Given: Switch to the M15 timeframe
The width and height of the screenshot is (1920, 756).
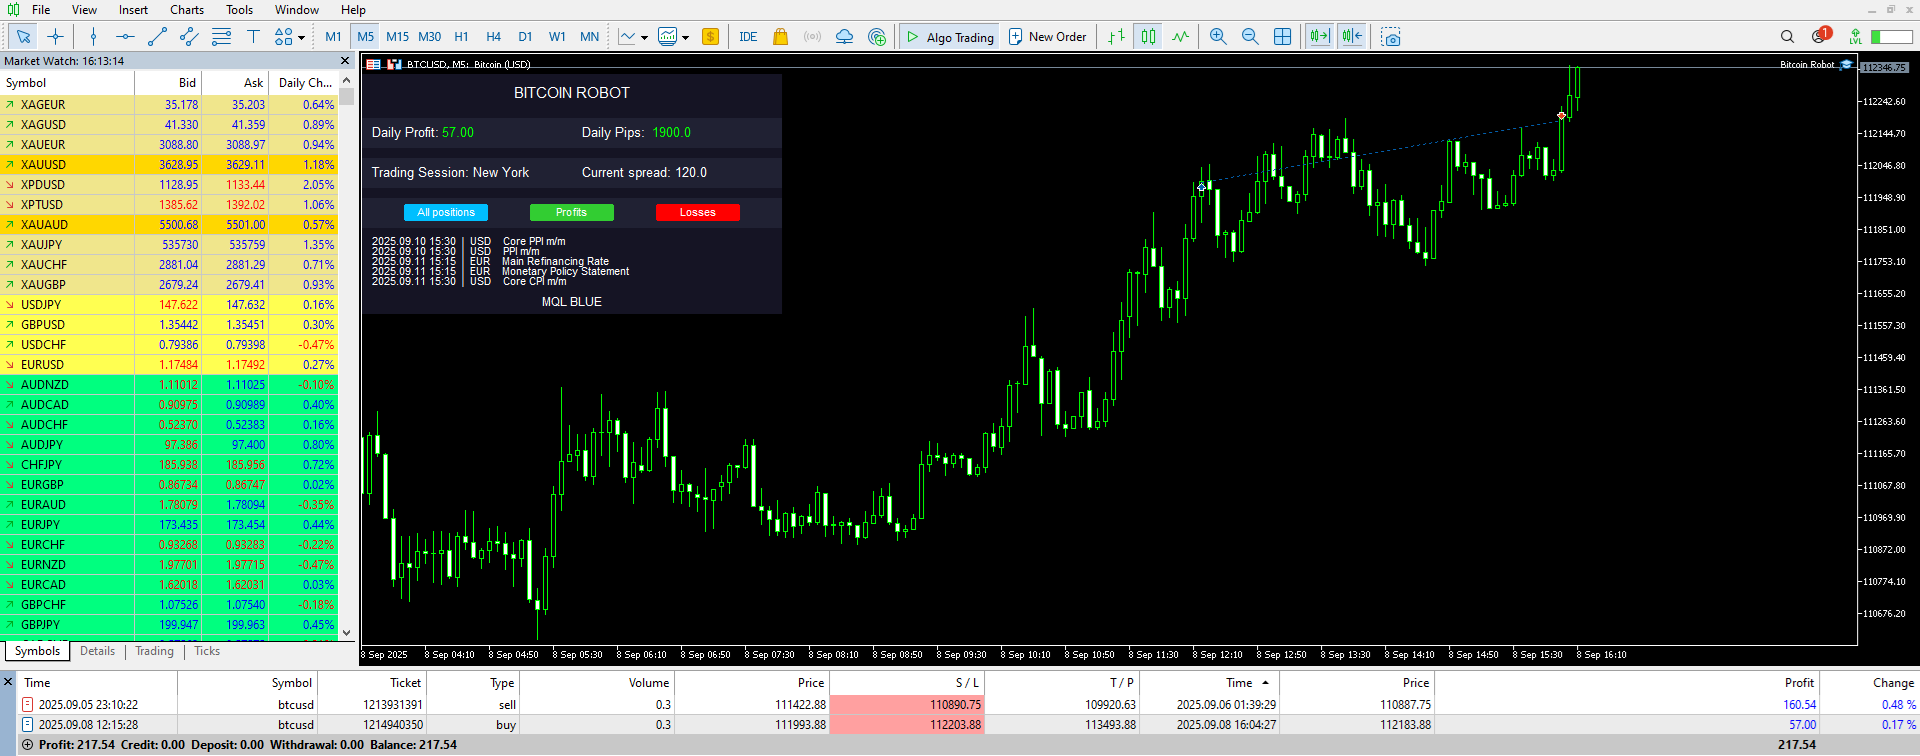Looking at the screenshot, I should point(397,37).
